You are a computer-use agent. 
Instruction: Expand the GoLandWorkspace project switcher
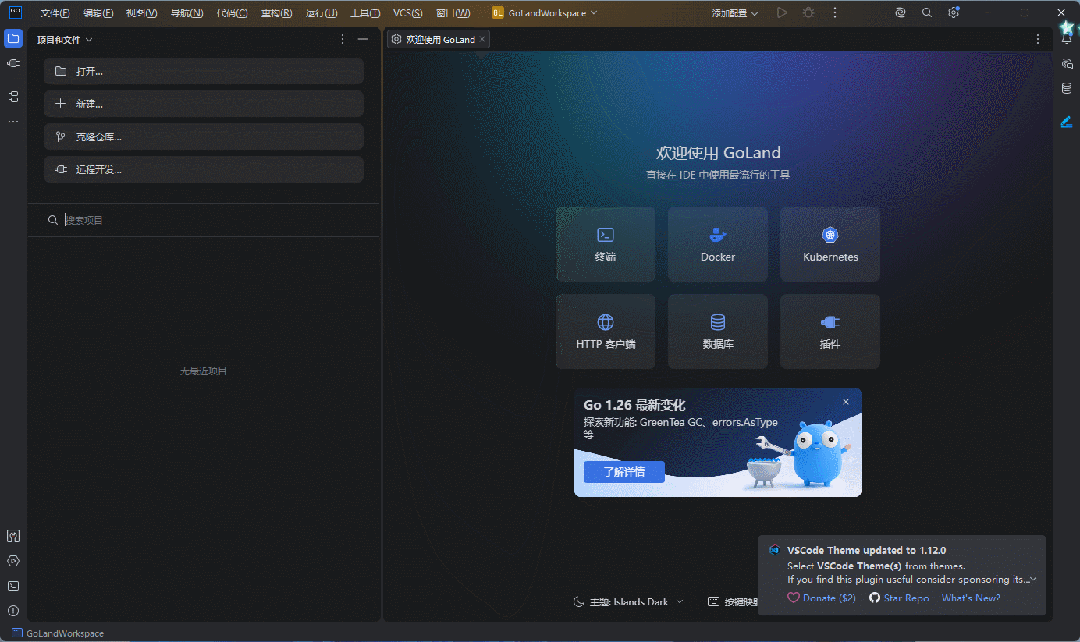[545, 13]
